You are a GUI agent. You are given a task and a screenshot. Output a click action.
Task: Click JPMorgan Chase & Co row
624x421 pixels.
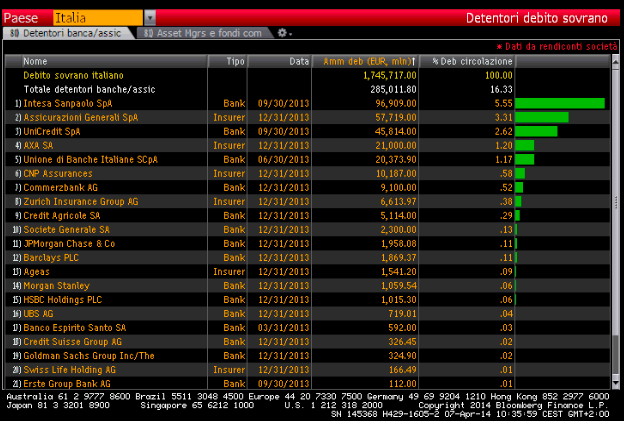click(69, 243)
